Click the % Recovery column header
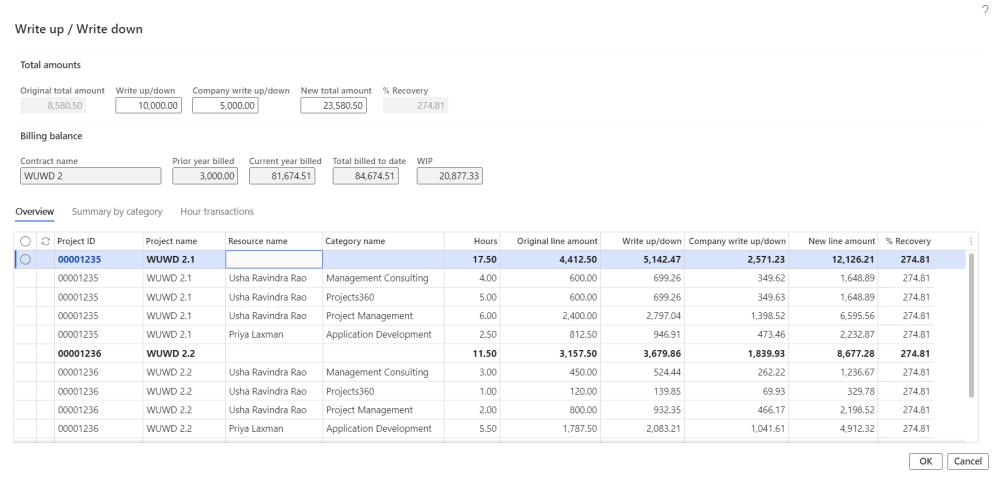Image resolution: width=1000 pixels, height=482 pixels. click(x=907, y=241)
